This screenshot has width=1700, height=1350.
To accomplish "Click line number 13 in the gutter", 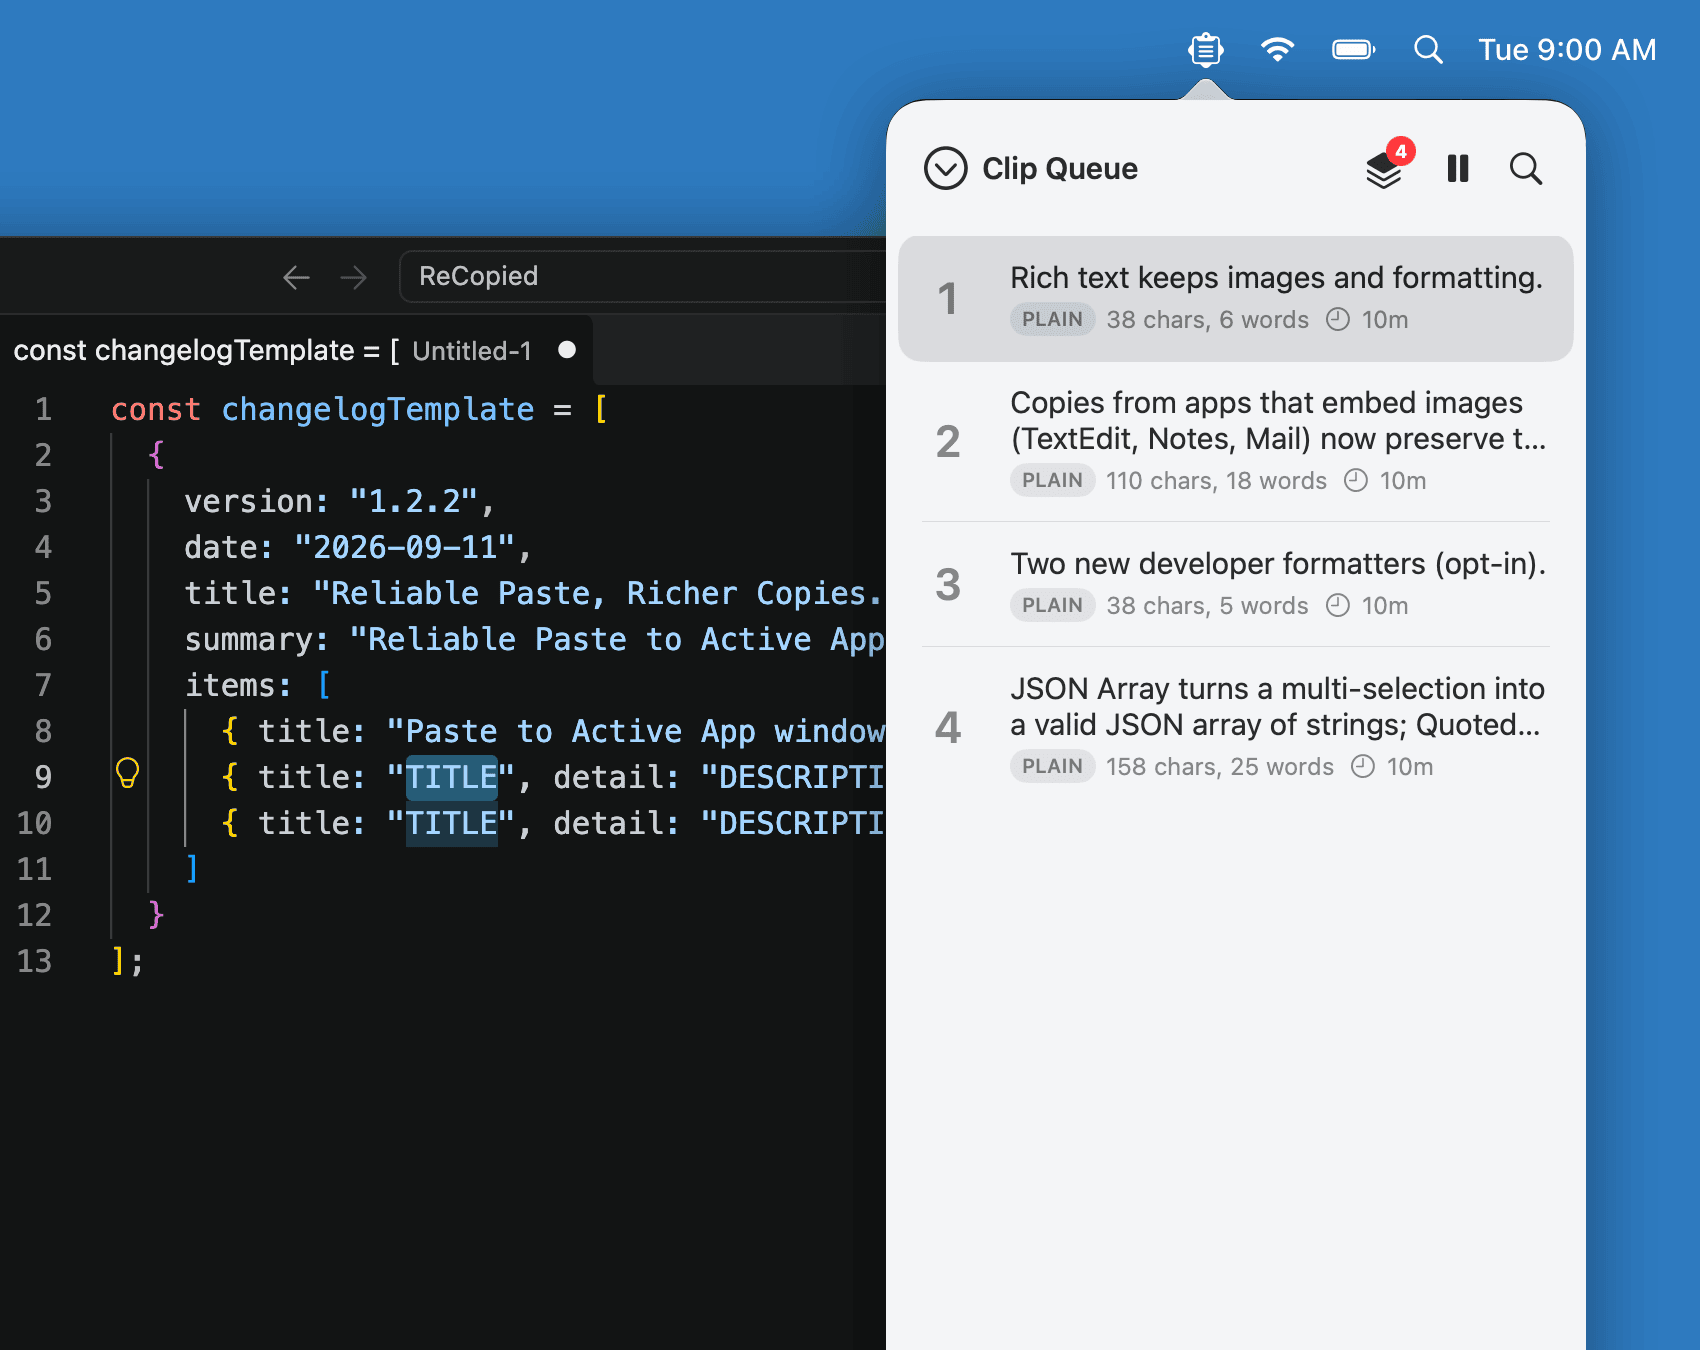I will click(34, 961).
